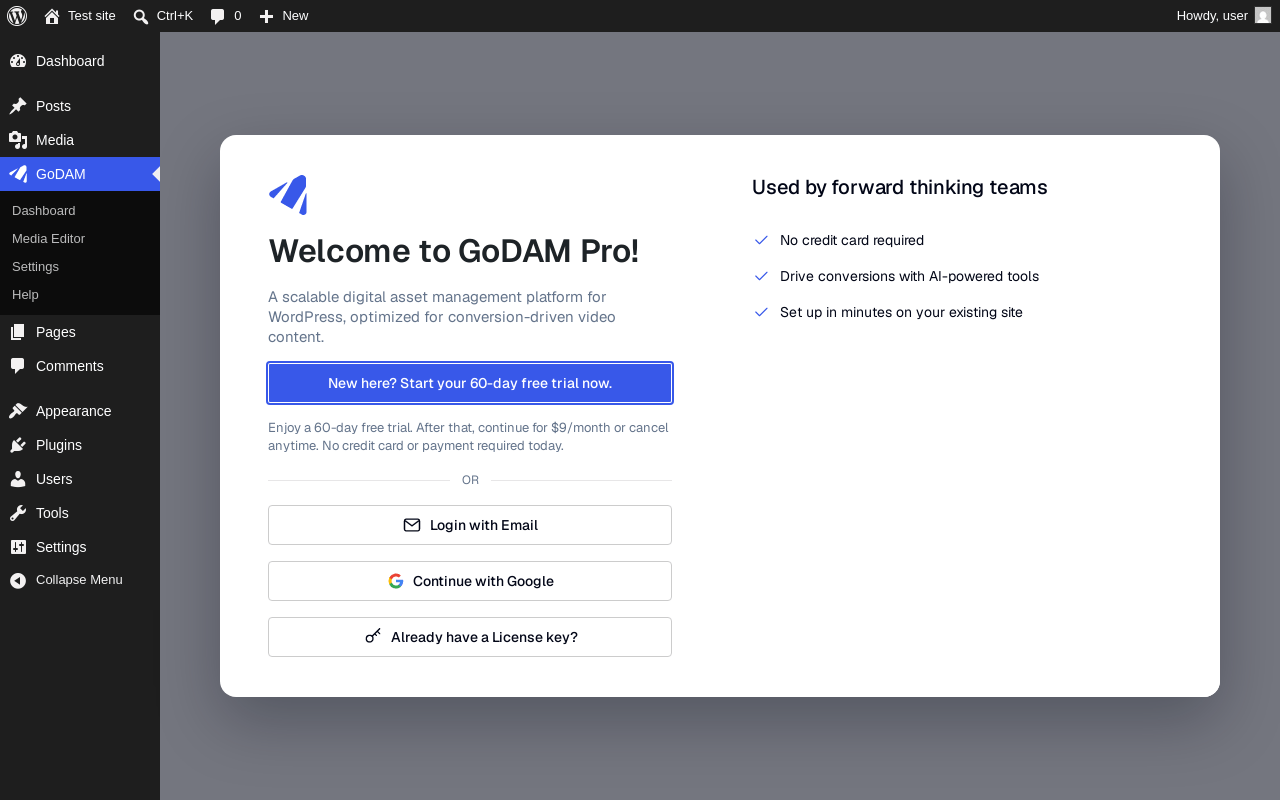Click the key icon for License key
The image size is (1280, 800).
pos(373,636)
